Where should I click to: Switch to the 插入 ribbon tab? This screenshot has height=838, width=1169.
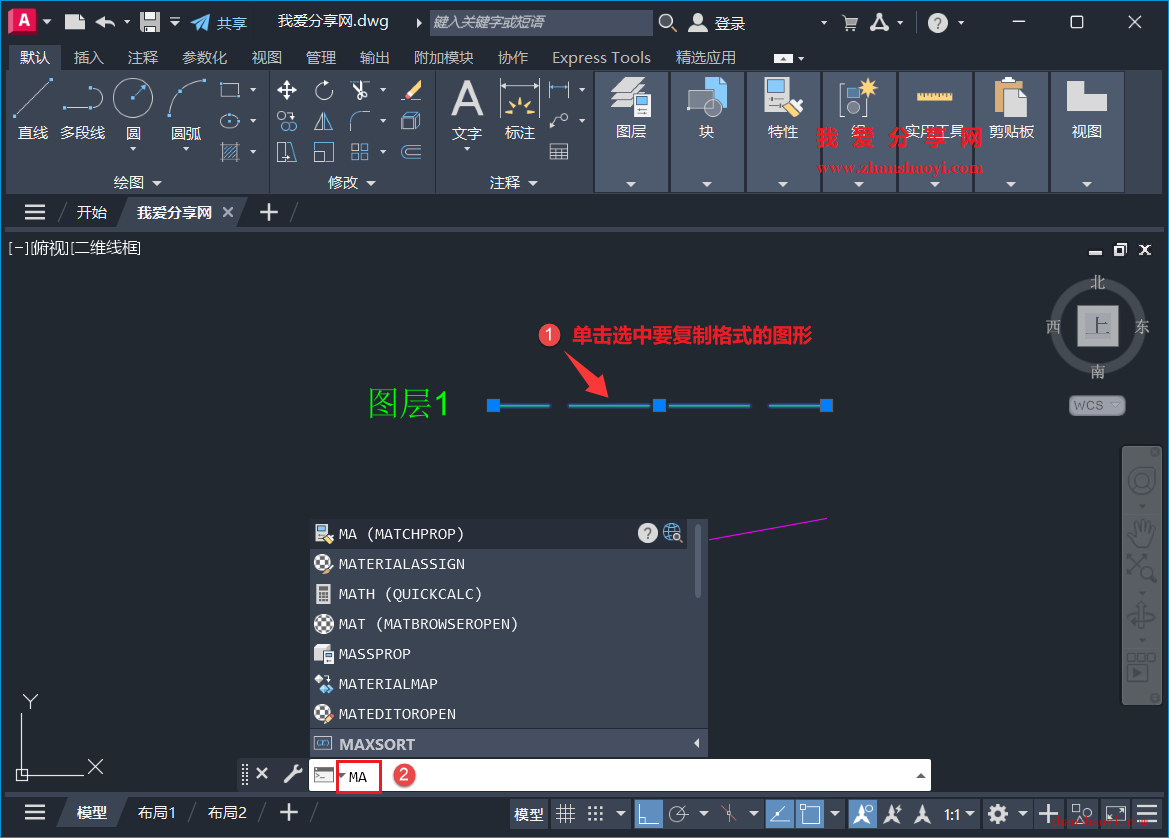click(x=88, y=57)
